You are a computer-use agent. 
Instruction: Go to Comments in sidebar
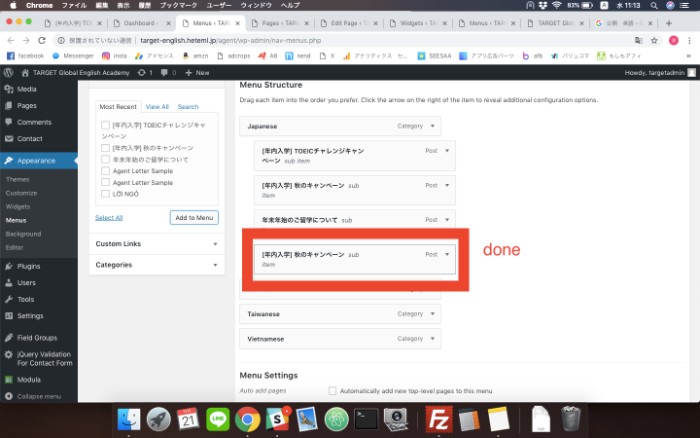point(34,122)
